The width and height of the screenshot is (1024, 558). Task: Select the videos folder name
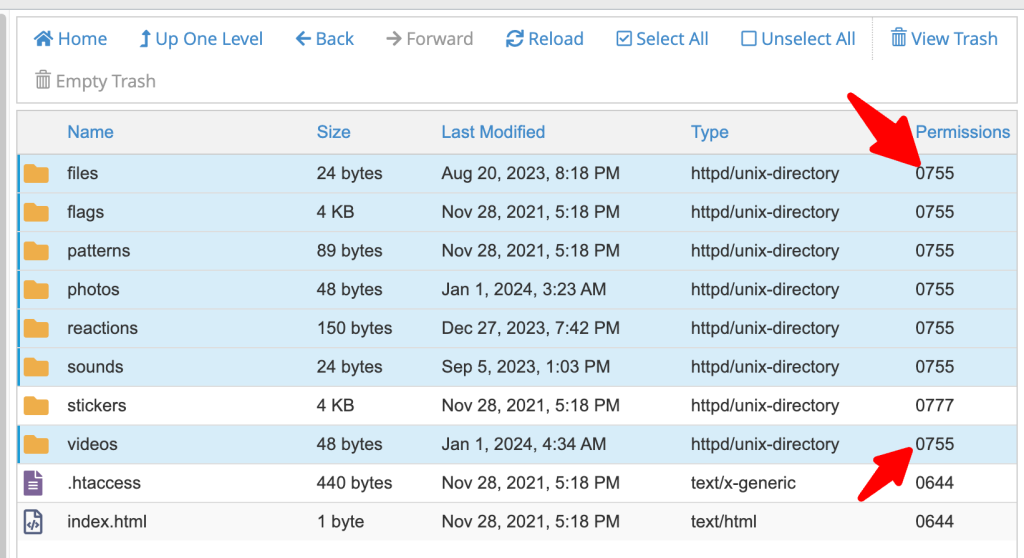93,444
